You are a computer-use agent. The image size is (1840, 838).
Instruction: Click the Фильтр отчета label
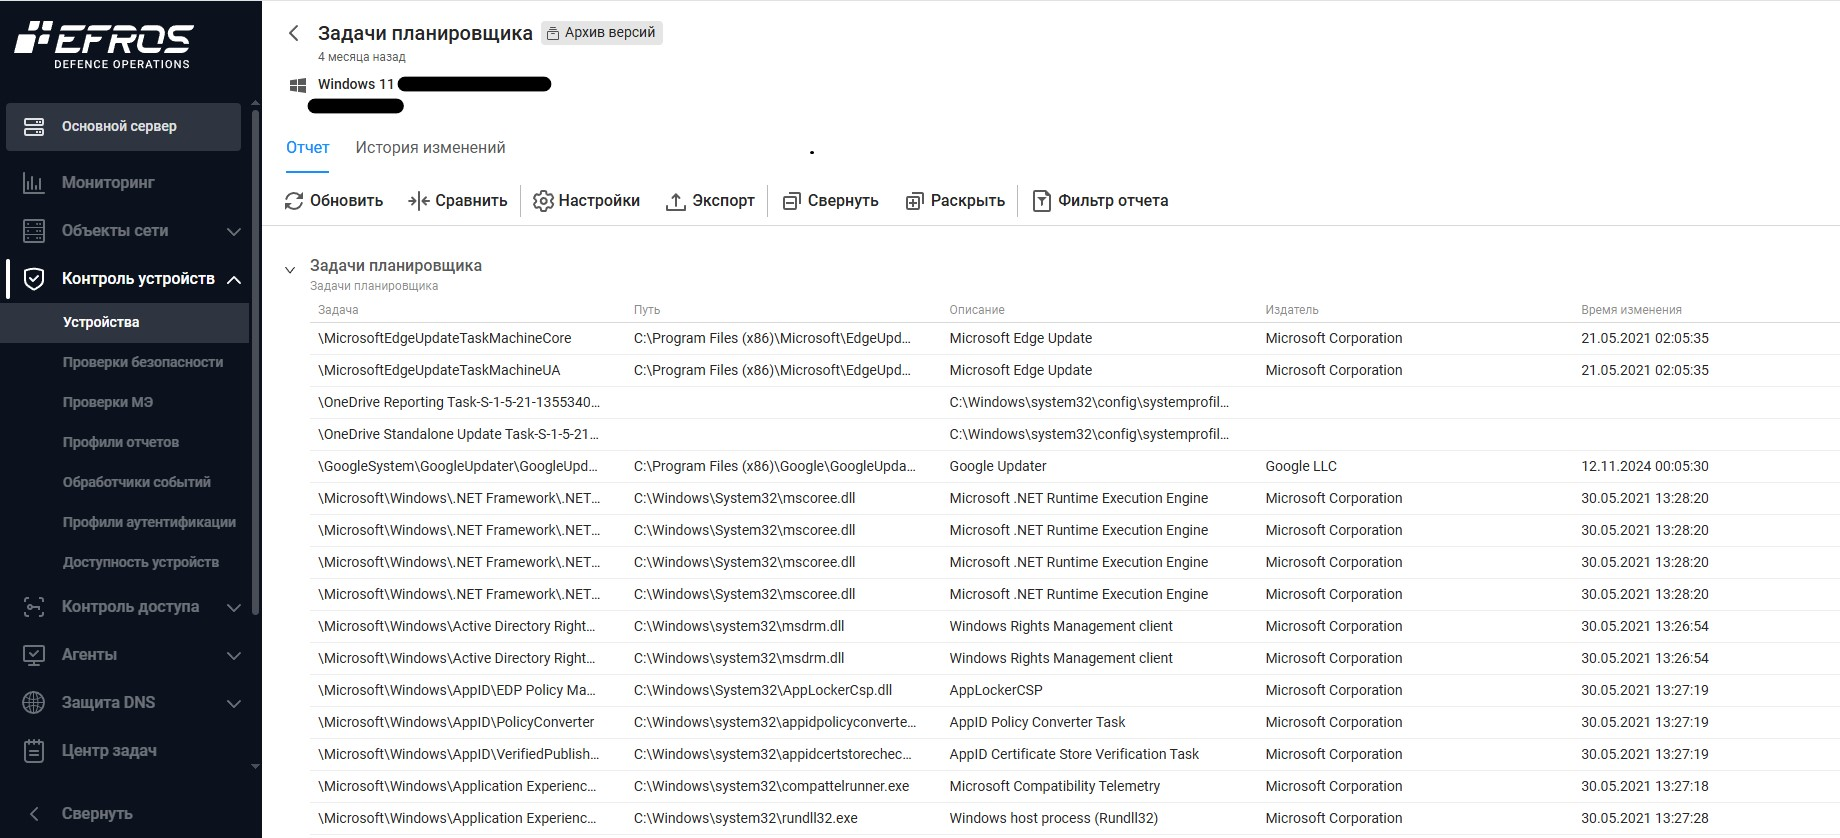pyautogui.click(x=1113, y=201)
